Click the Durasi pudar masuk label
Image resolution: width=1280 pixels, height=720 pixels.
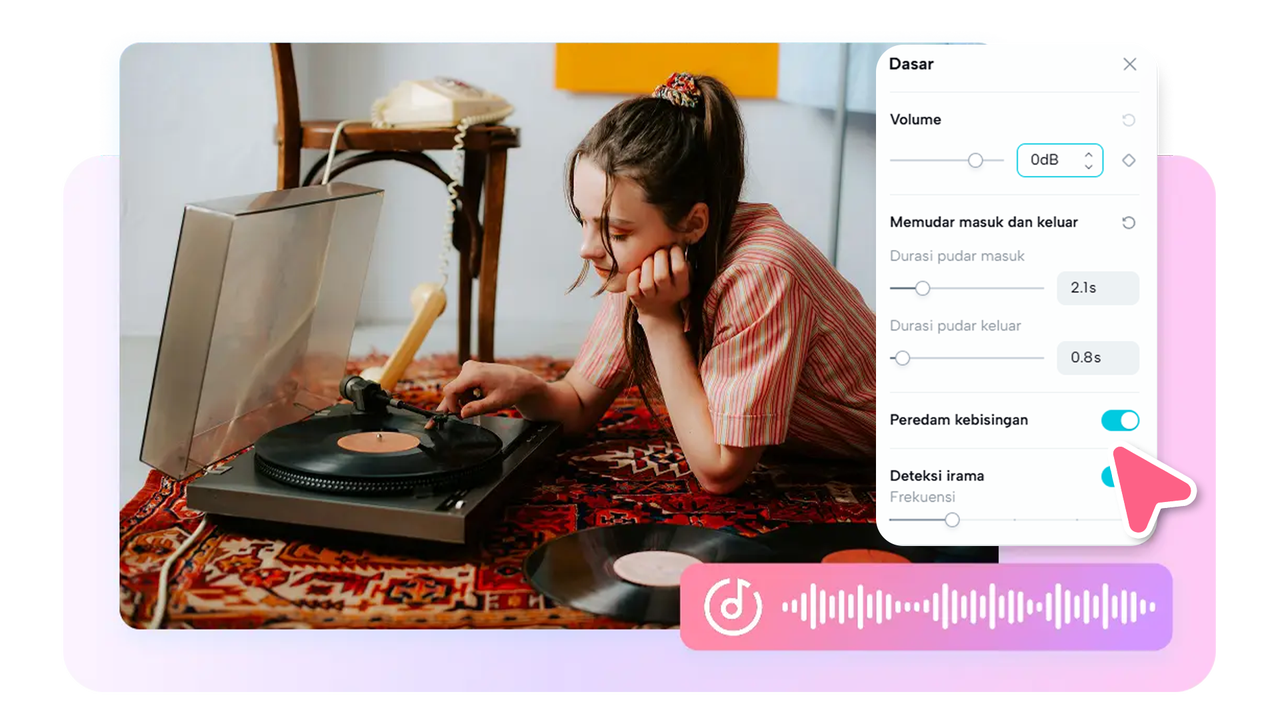[957, 256]
